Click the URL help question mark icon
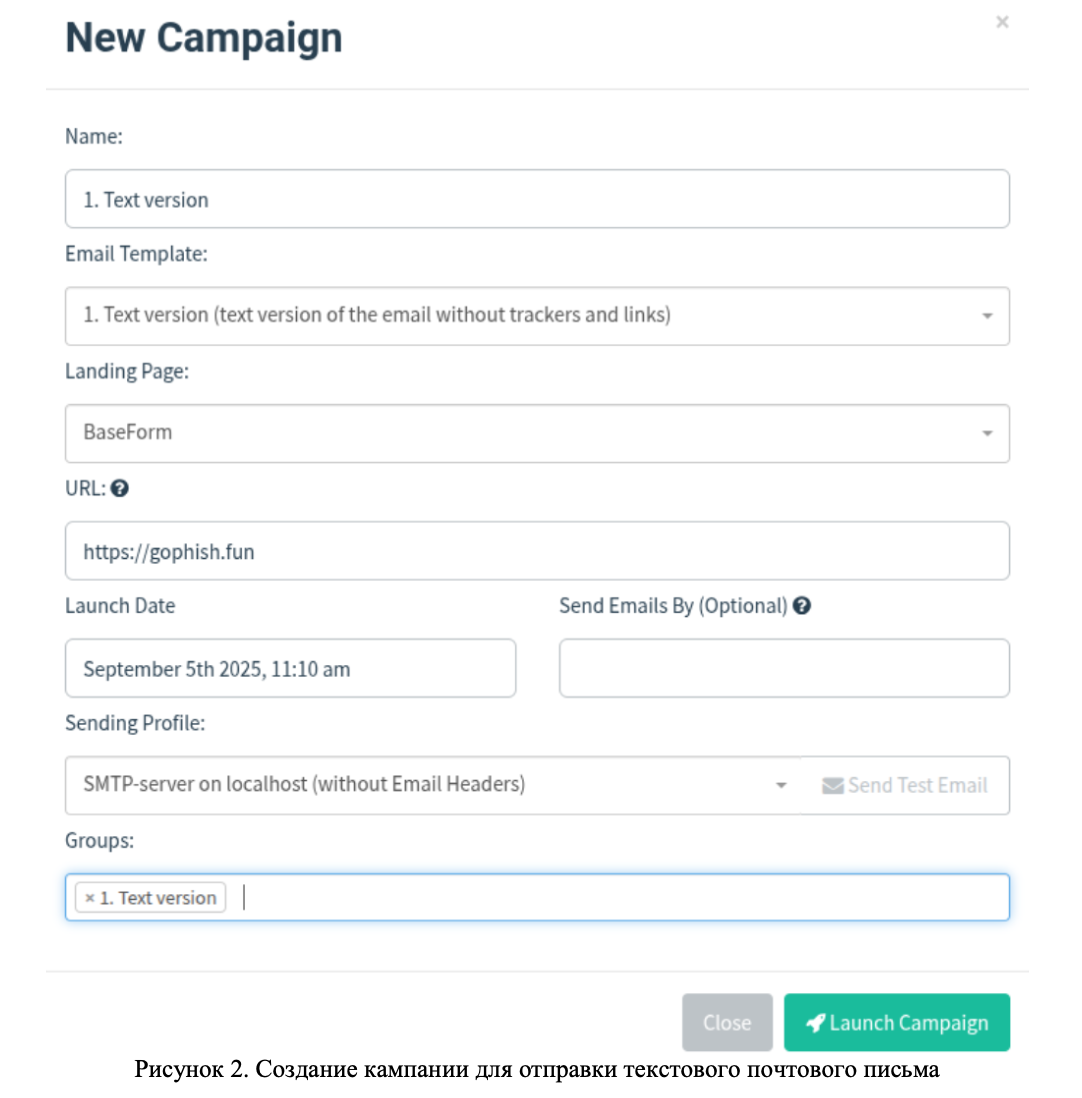This screenshot has height=1098, width=1082. tap(120, 489)
